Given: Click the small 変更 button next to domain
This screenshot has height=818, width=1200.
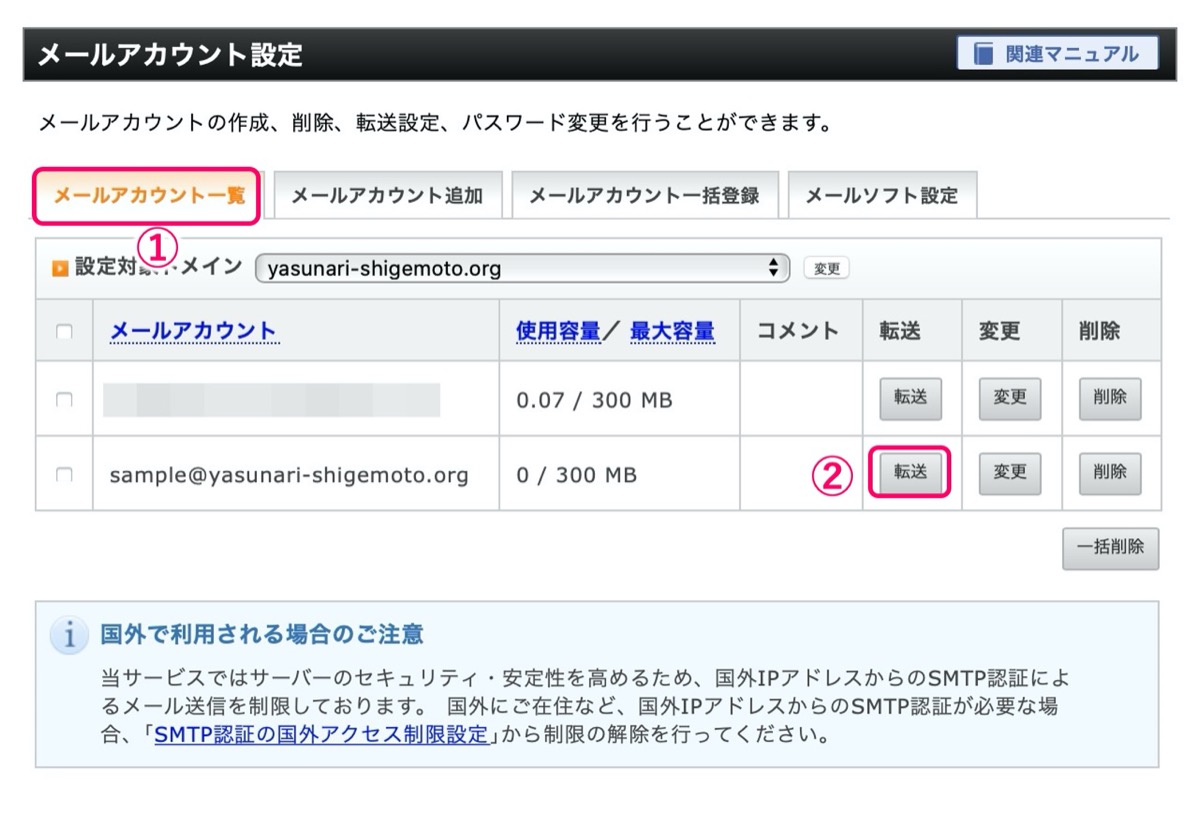Looking at the screenshot, I should (827, 268).
